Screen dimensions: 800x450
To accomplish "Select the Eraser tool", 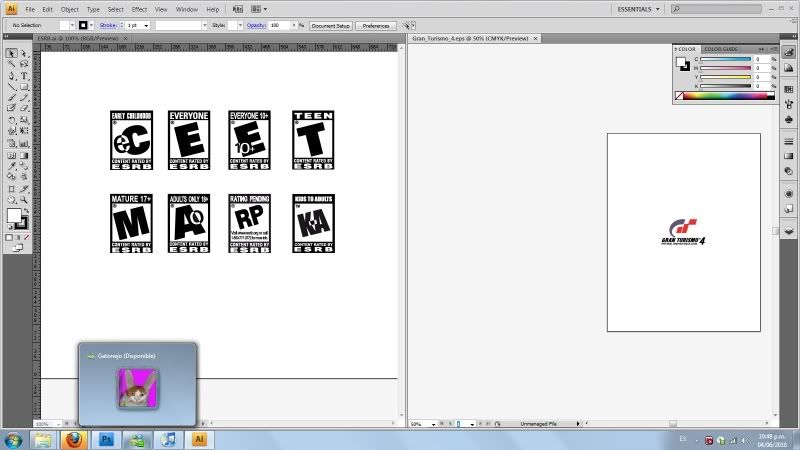I will tap(23, 108).
